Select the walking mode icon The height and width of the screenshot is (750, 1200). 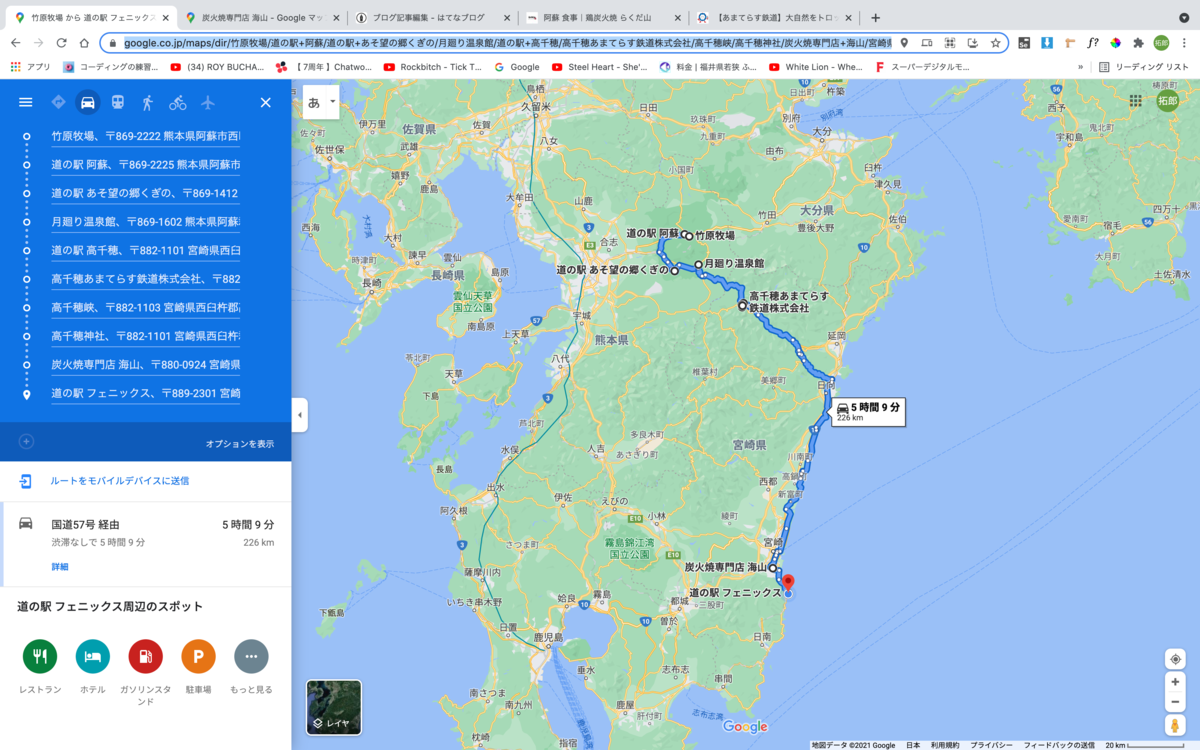(148, 102)
